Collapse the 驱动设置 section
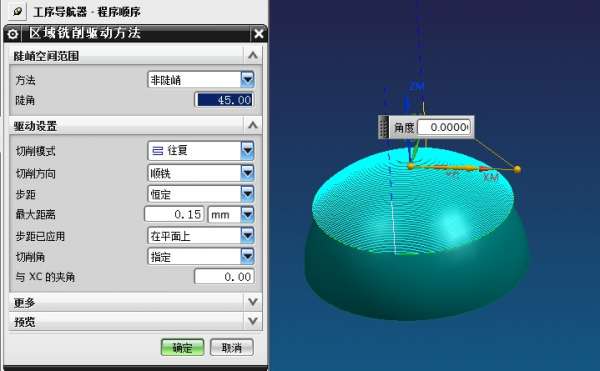 253,125
